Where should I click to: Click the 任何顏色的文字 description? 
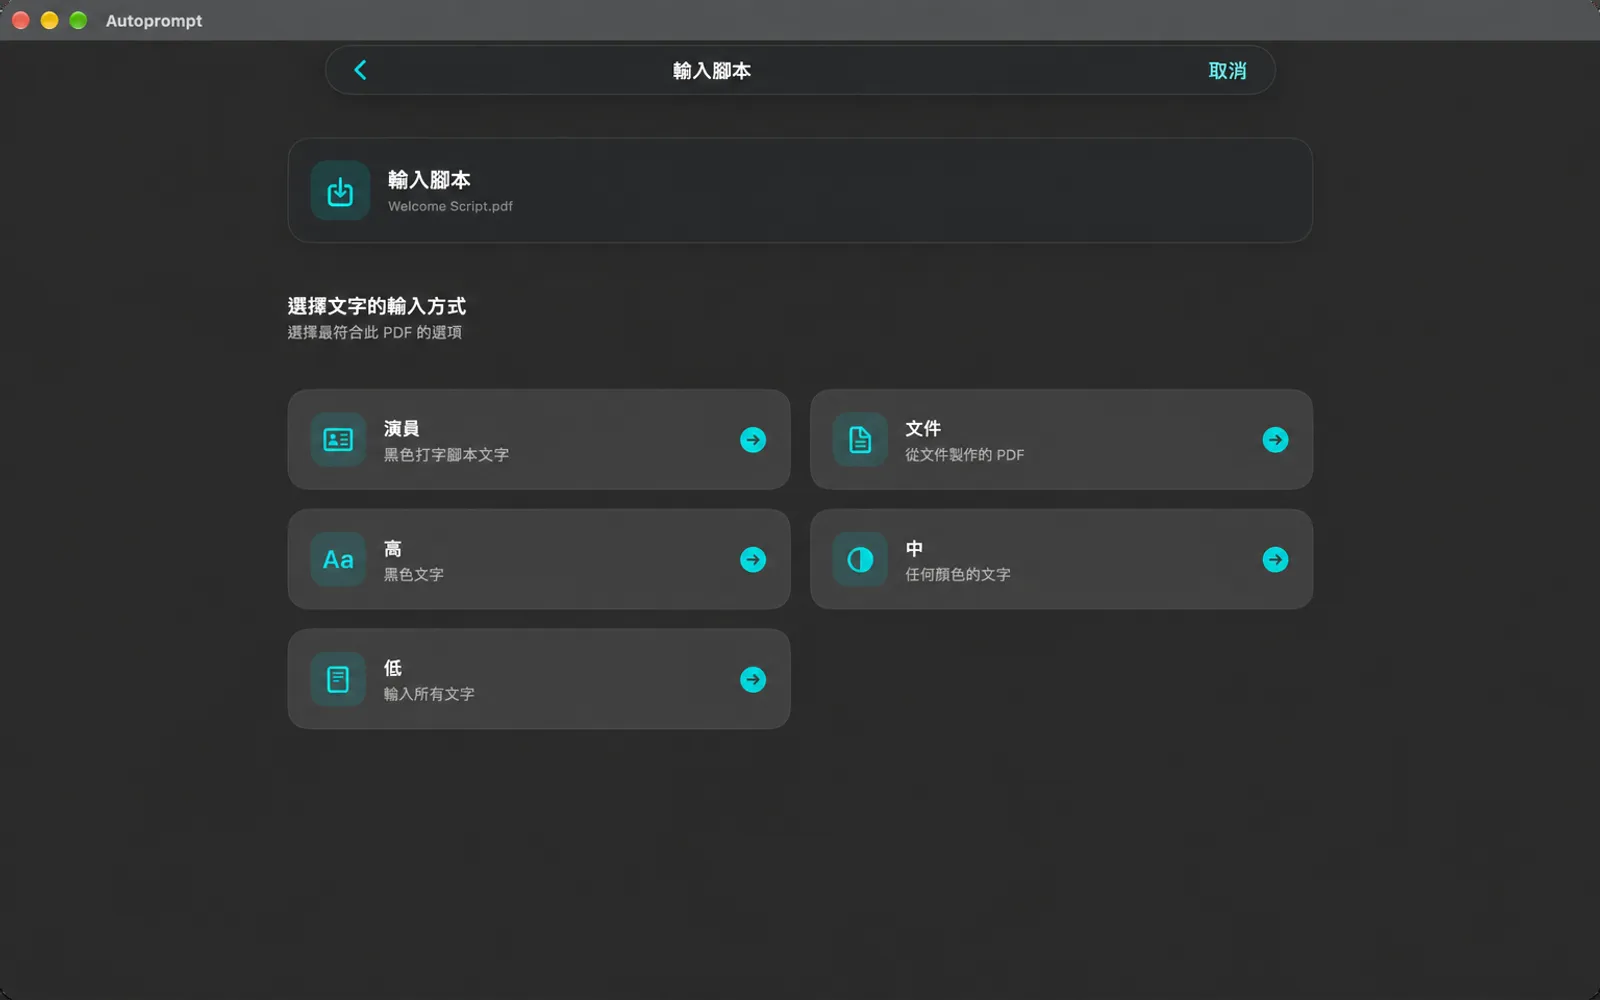pos(958,575)
